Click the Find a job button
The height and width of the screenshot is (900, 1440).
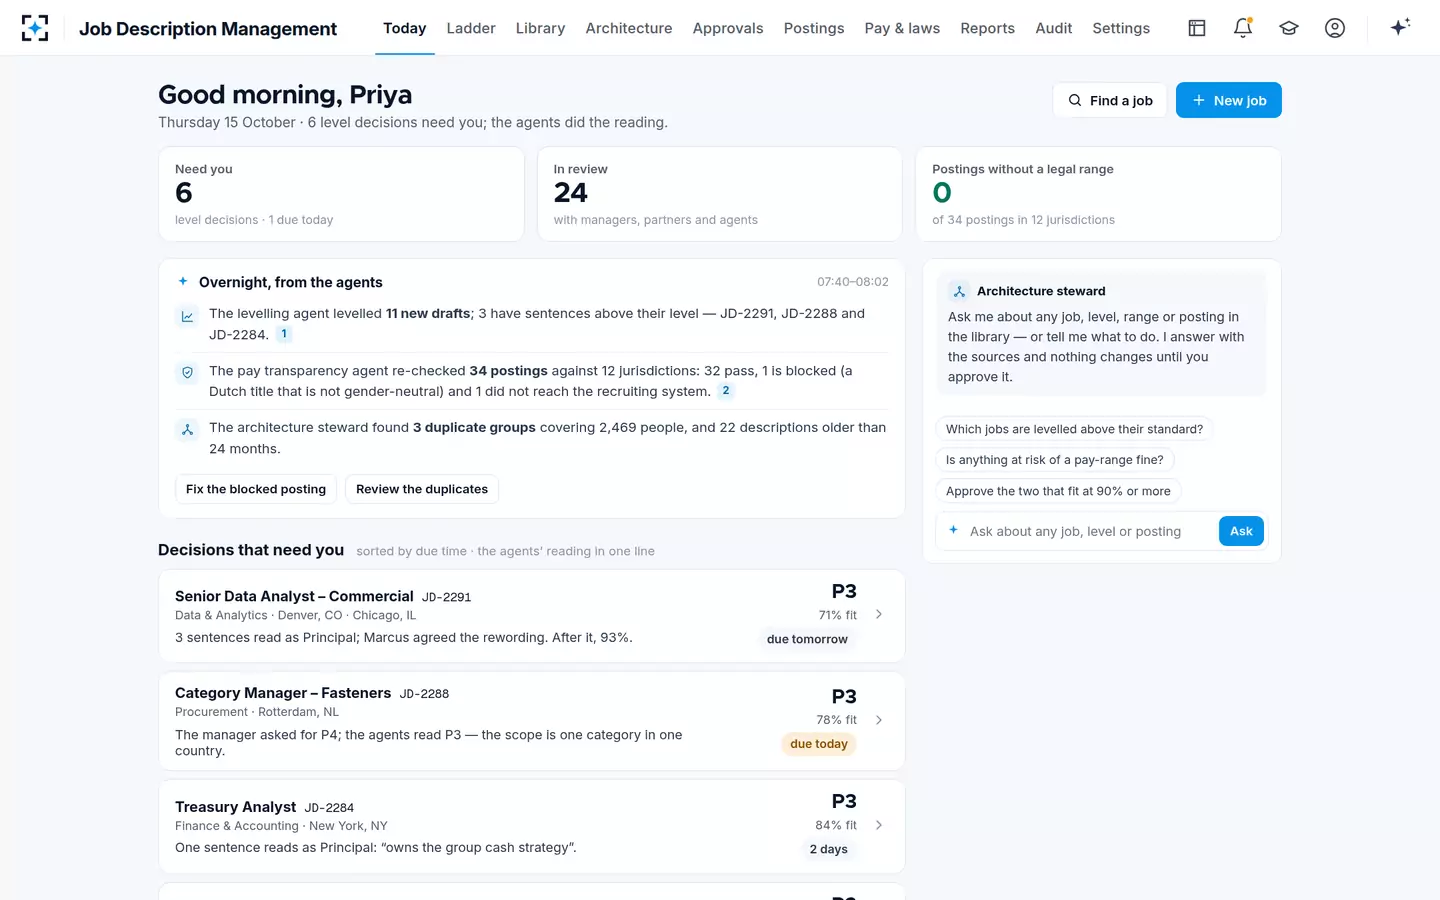point(1110,100)
